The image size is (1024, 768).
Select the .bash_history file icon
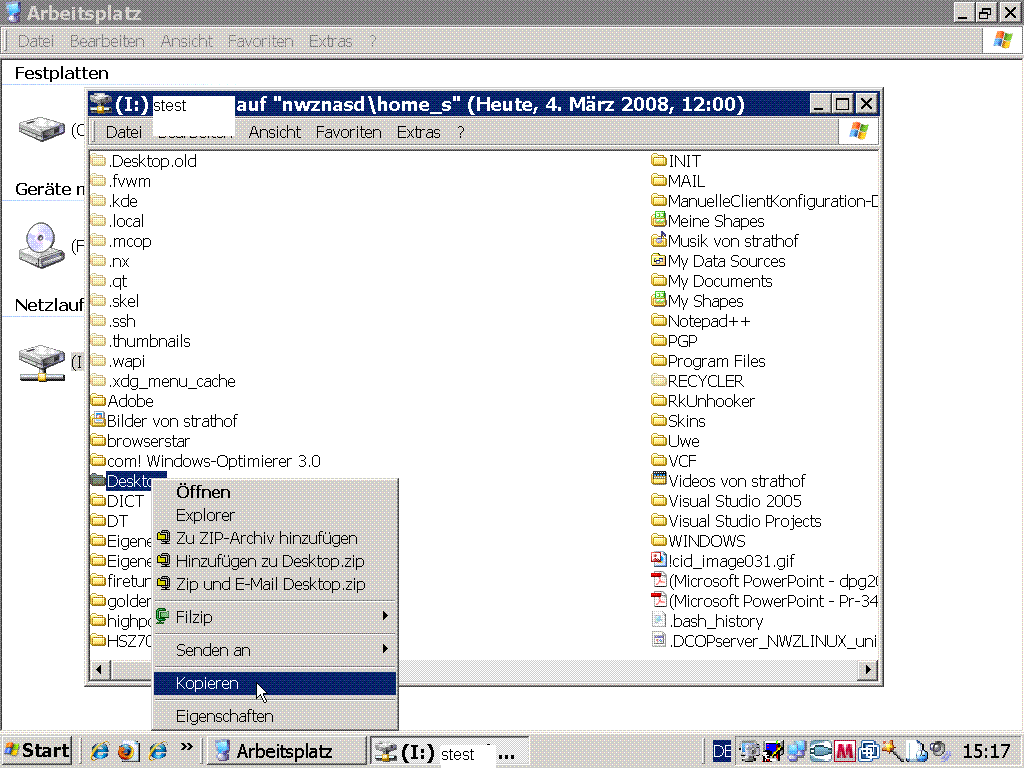pyautogui.click(x=659, y=621)
